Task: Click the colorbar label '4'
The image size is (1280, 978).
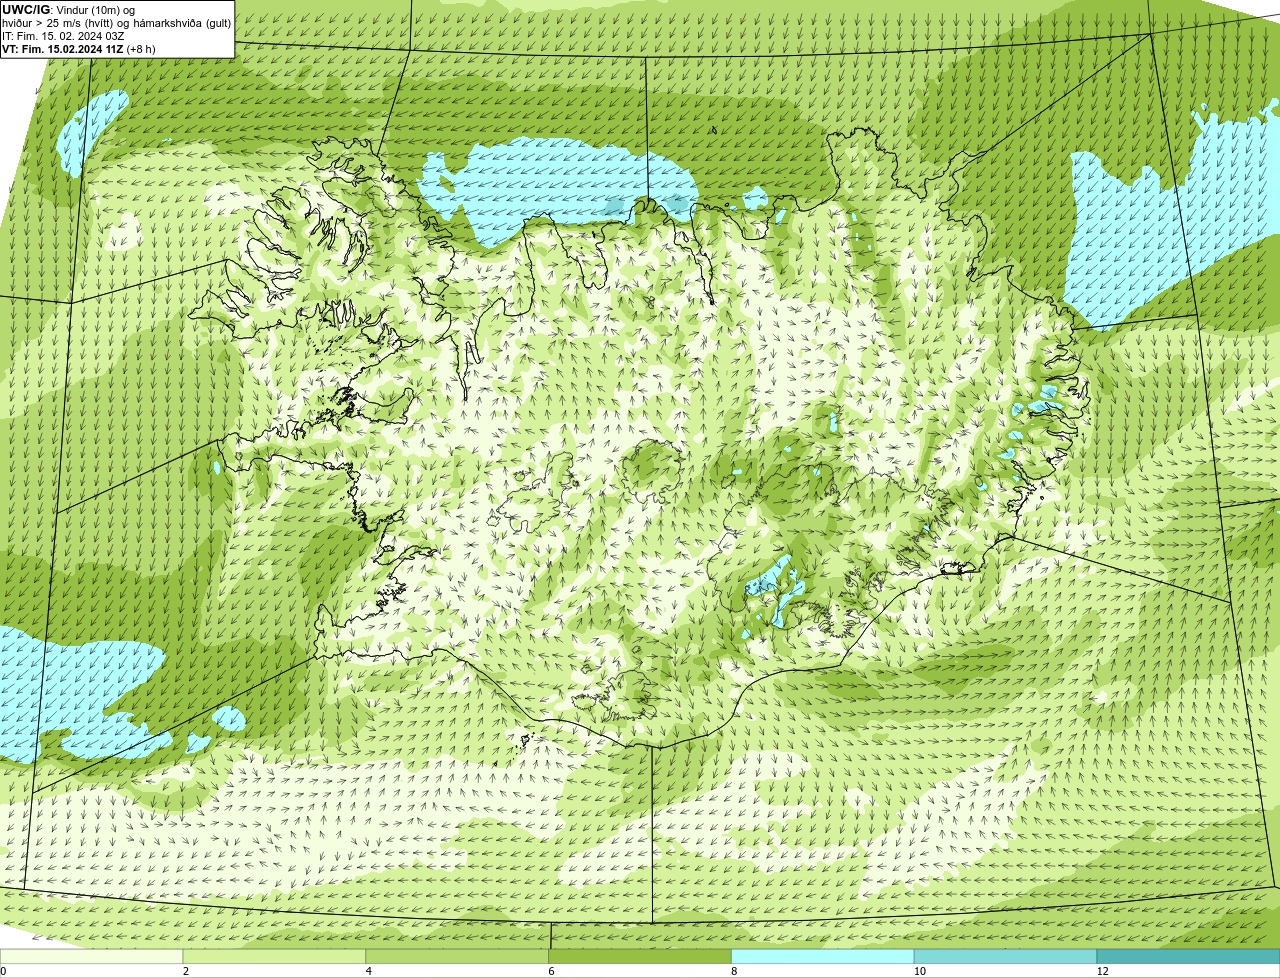Action: 369,971
